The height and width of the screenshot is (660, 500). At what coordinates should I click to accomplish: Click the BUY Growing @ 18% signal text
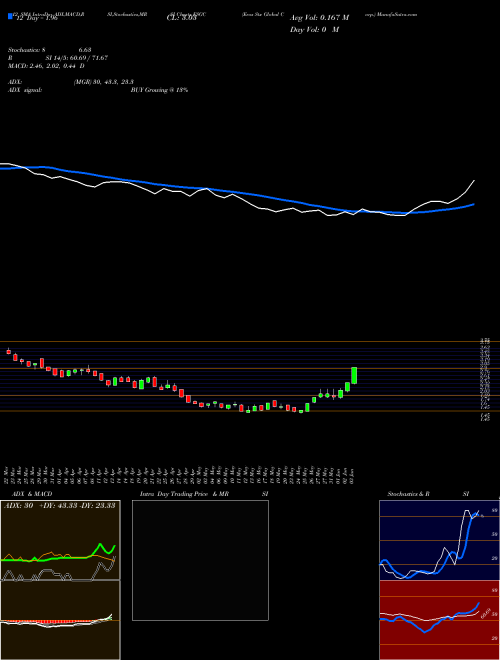(x=159, y=90)
